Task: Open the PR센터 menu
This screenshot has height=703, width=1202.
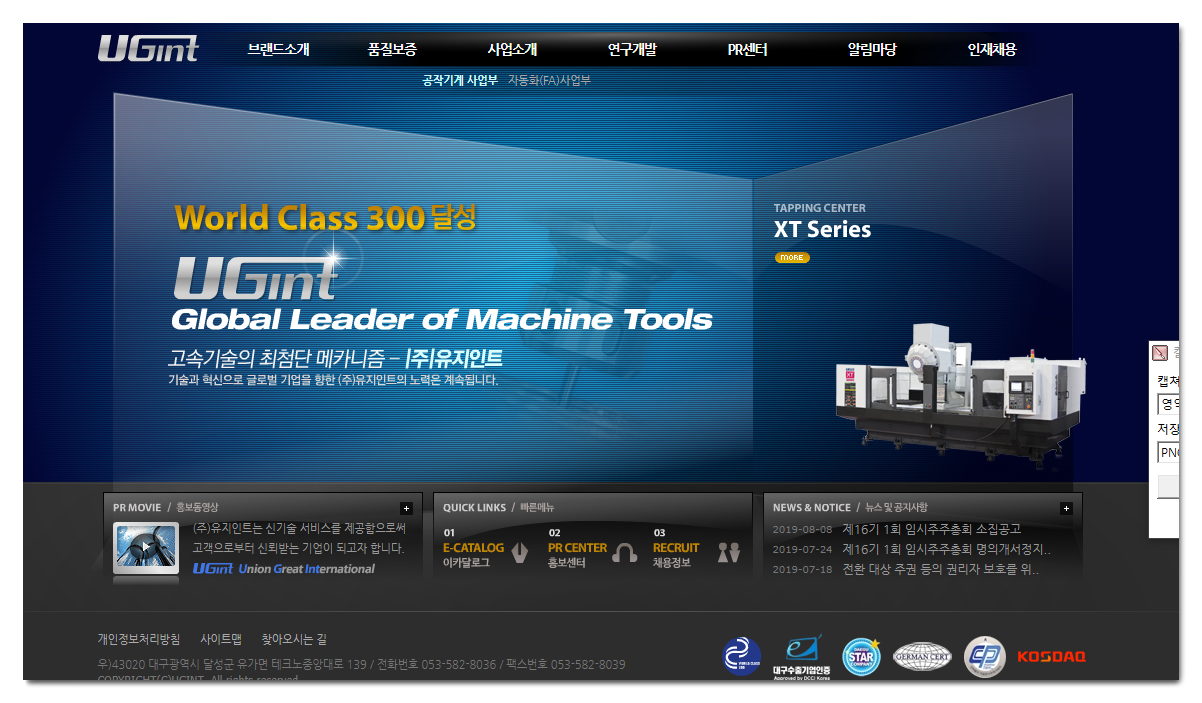Action: click(x=748, y=49)
